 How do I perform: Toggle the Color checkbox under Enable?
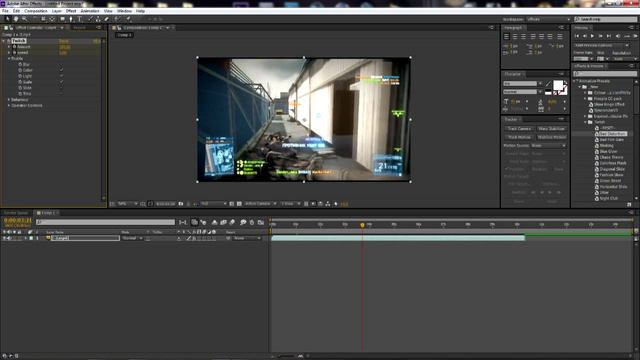tap(62, 70)
